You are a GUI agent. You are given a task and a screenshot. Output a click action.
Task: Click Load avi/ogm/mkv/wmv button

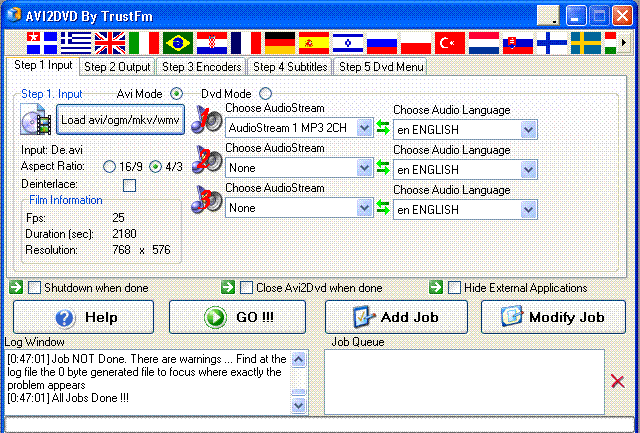pos(120,120)
